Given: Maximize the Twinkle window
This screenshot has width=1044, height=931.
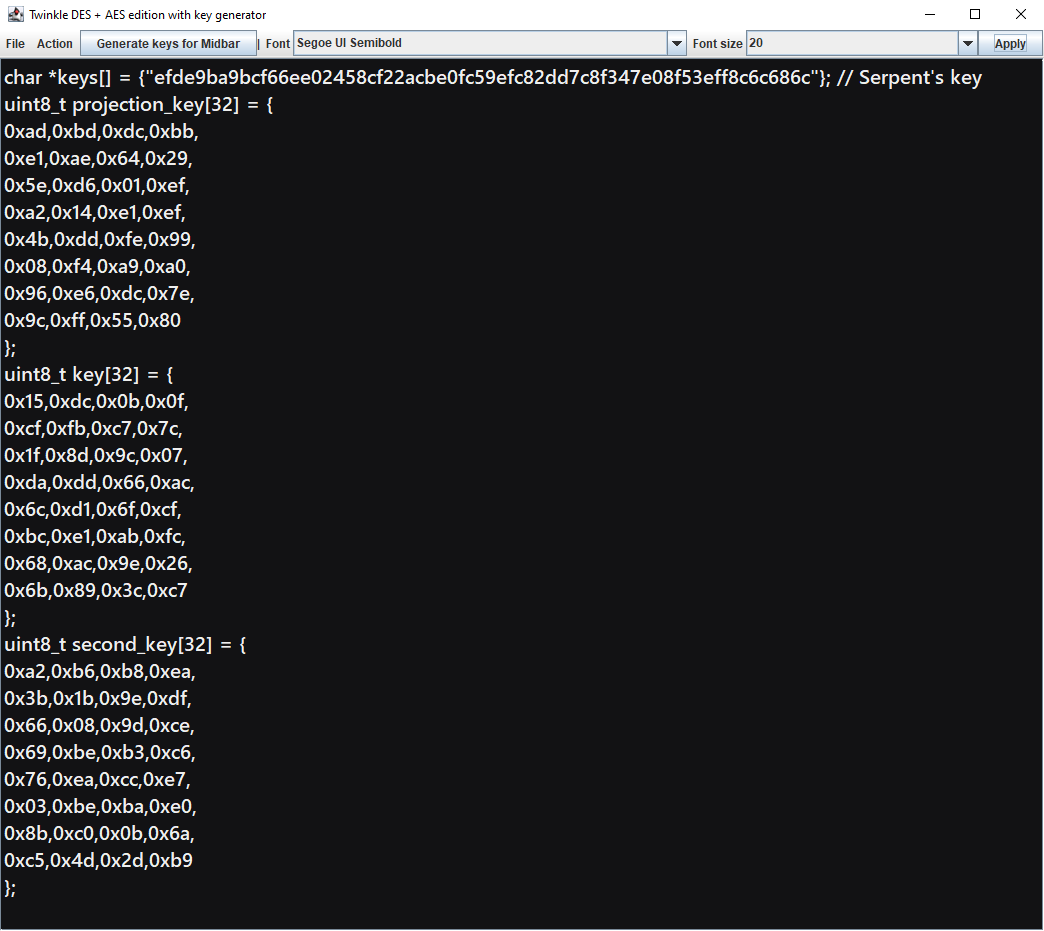Looking at the screenshot, I should [x=975, y=14].
